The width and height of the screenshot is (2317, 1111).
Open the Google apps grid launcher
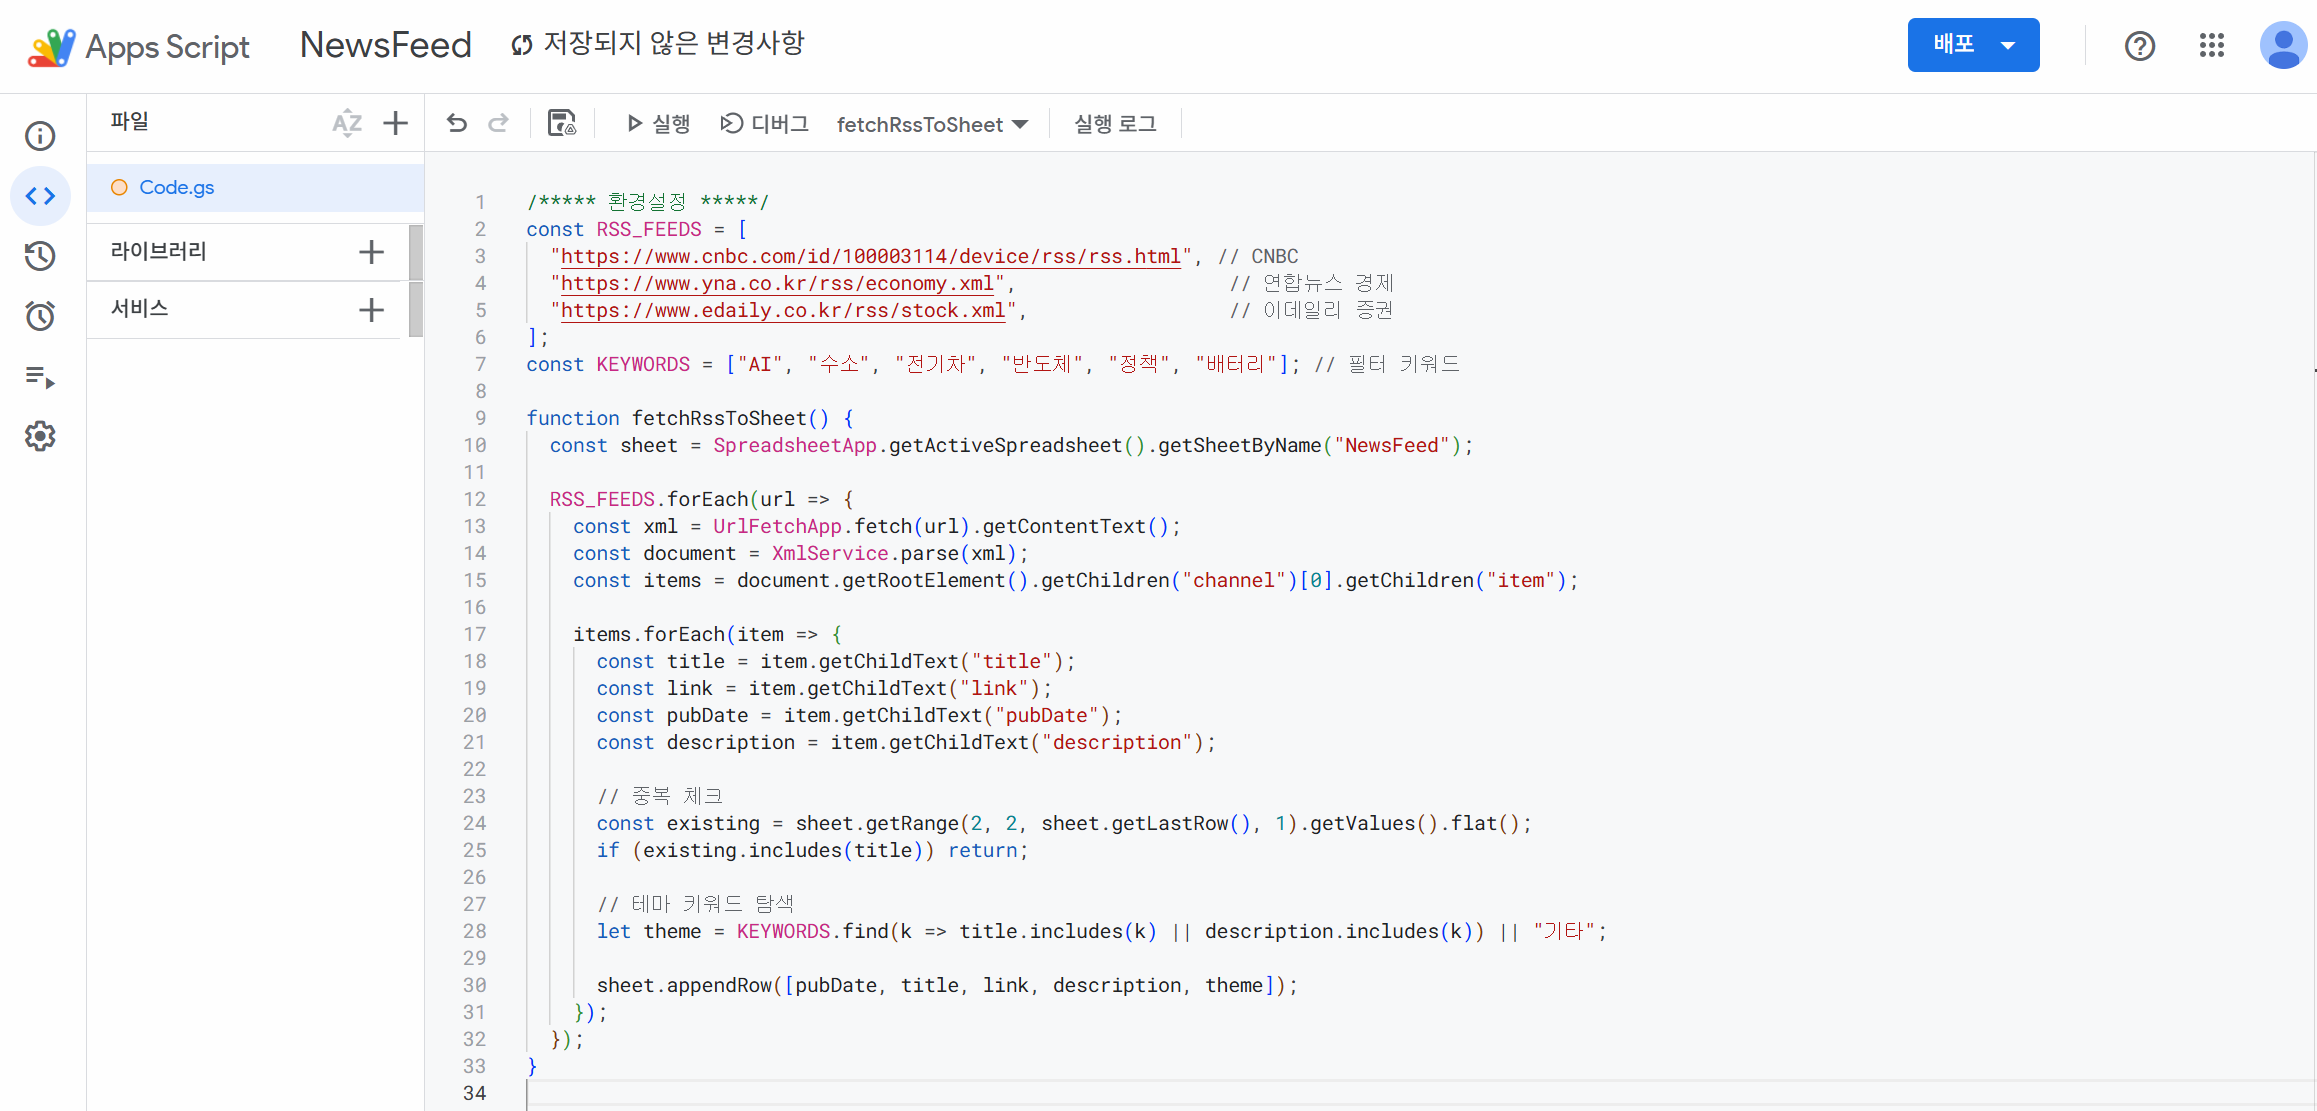point(2211,45)
